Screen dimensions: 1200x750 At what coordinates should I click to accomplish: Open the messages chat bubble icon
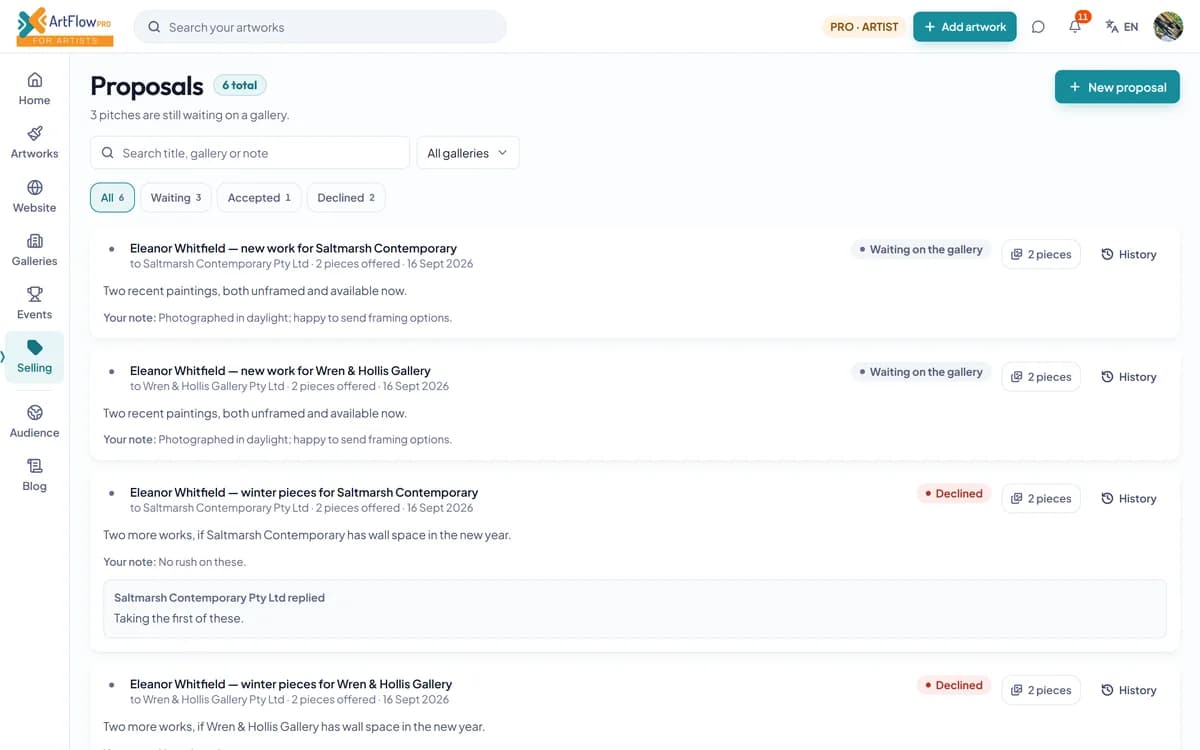point(1038,27)
